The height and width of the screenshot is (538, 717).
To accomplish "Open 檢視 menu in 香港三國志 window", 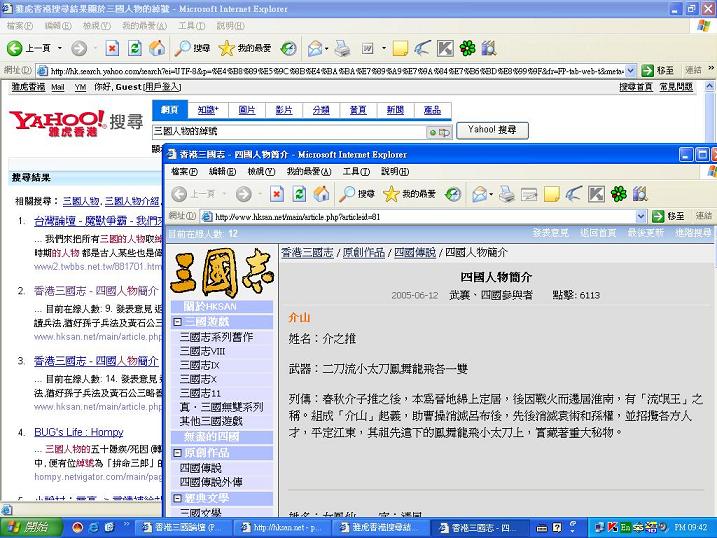I will click(x=261, y=171).
